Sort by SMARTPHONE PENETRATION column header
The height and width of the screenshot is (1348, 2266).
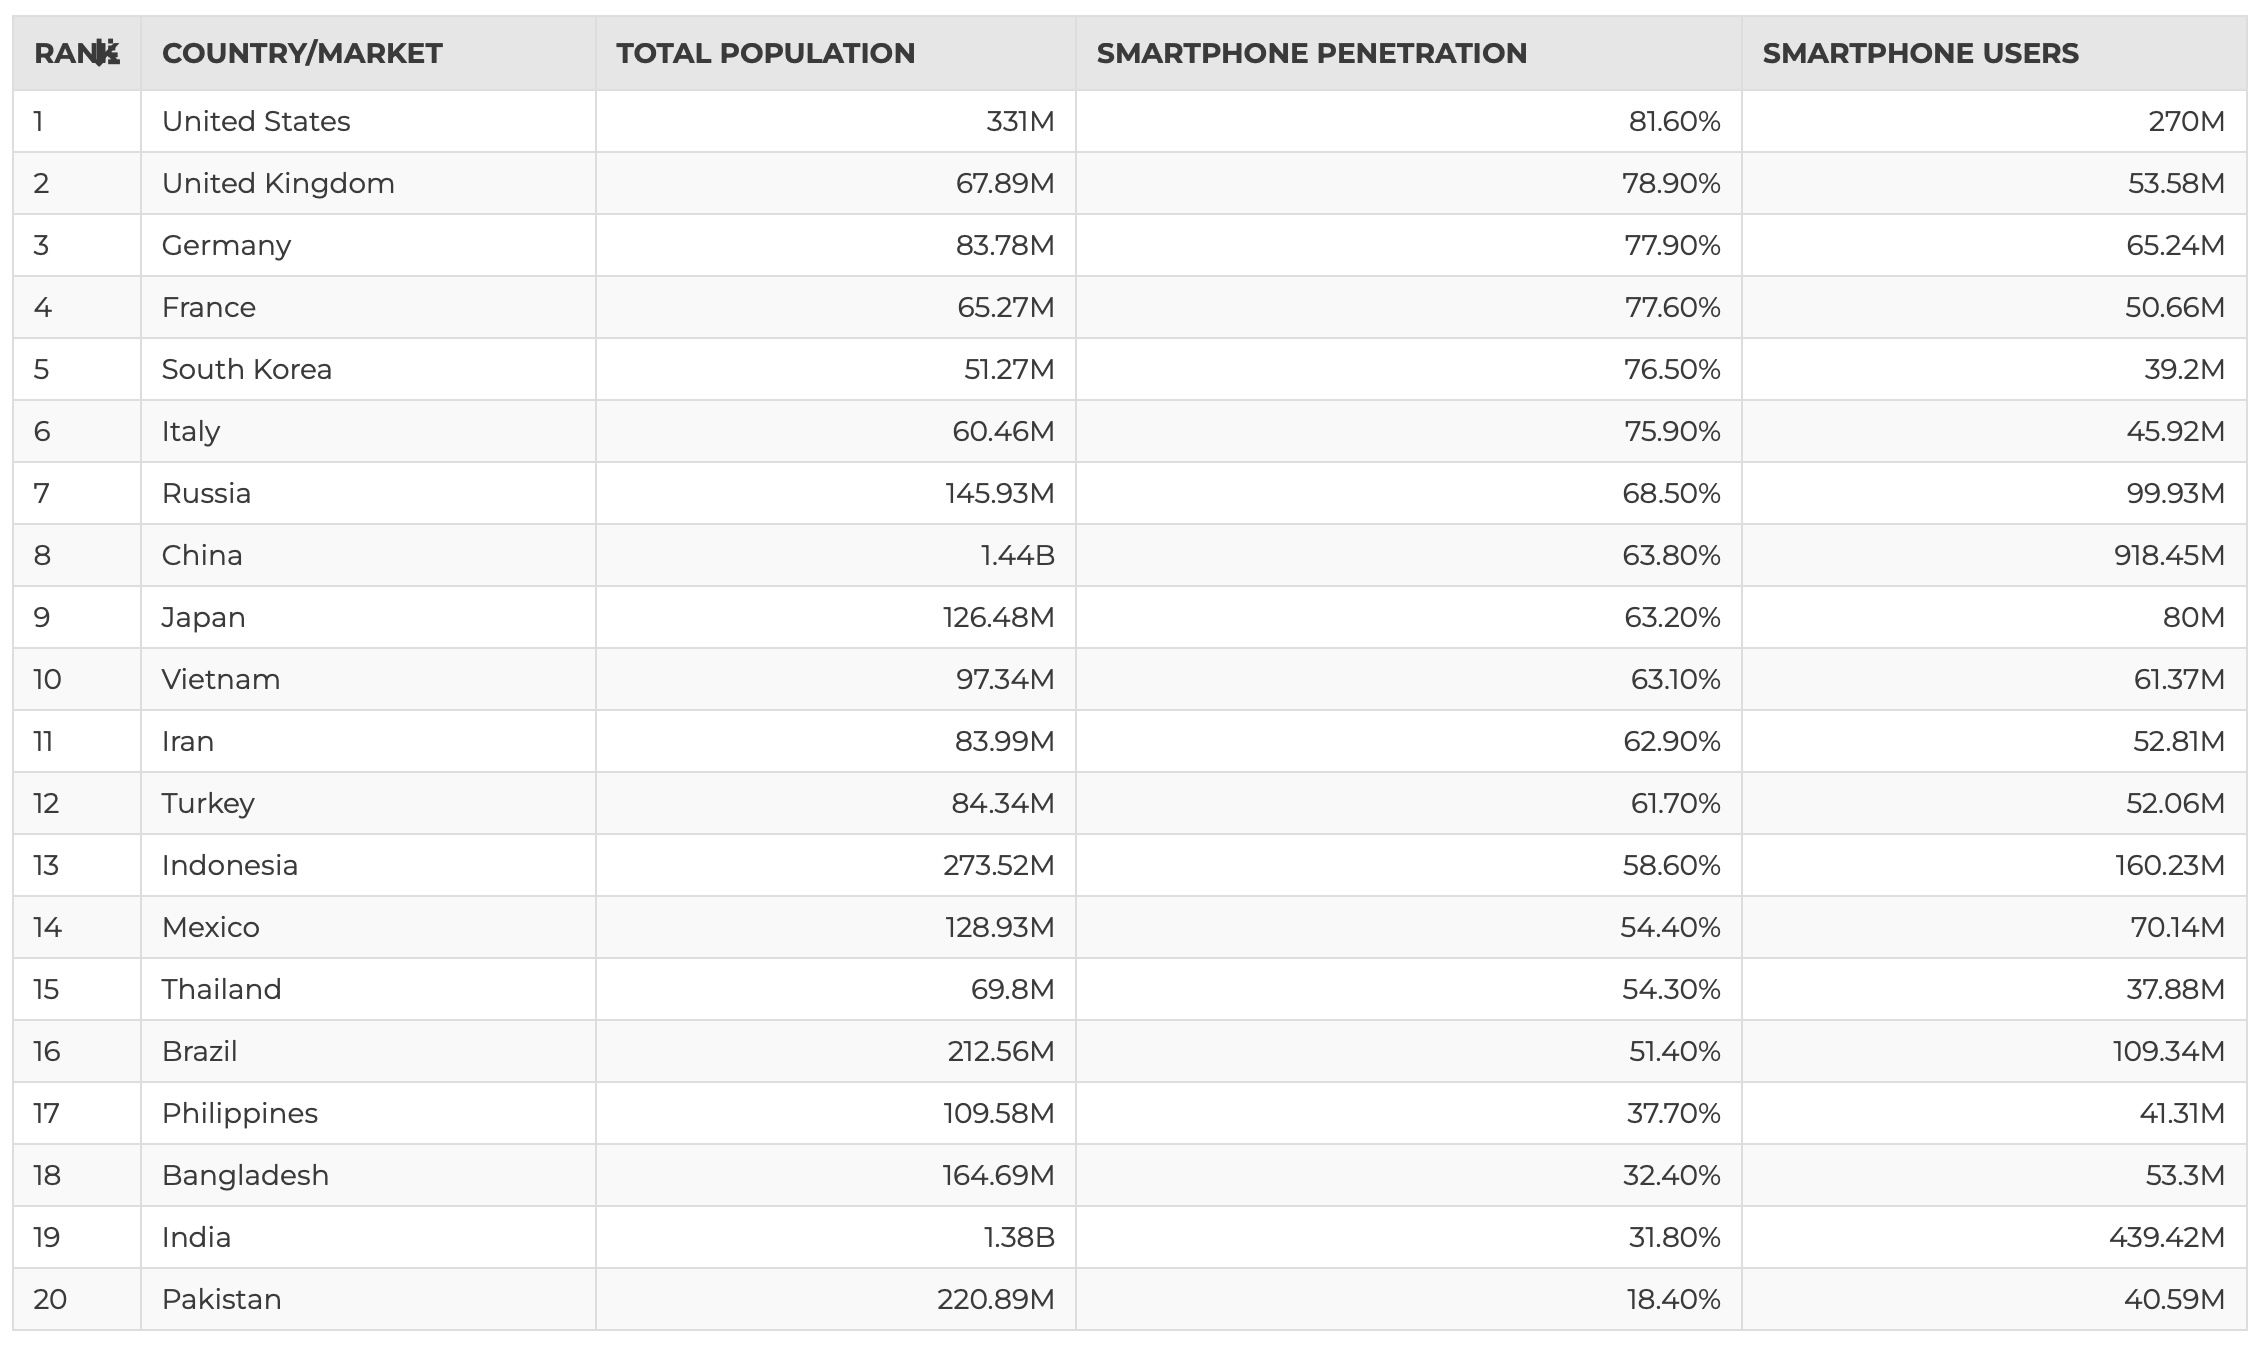(x=1311, y=54)
